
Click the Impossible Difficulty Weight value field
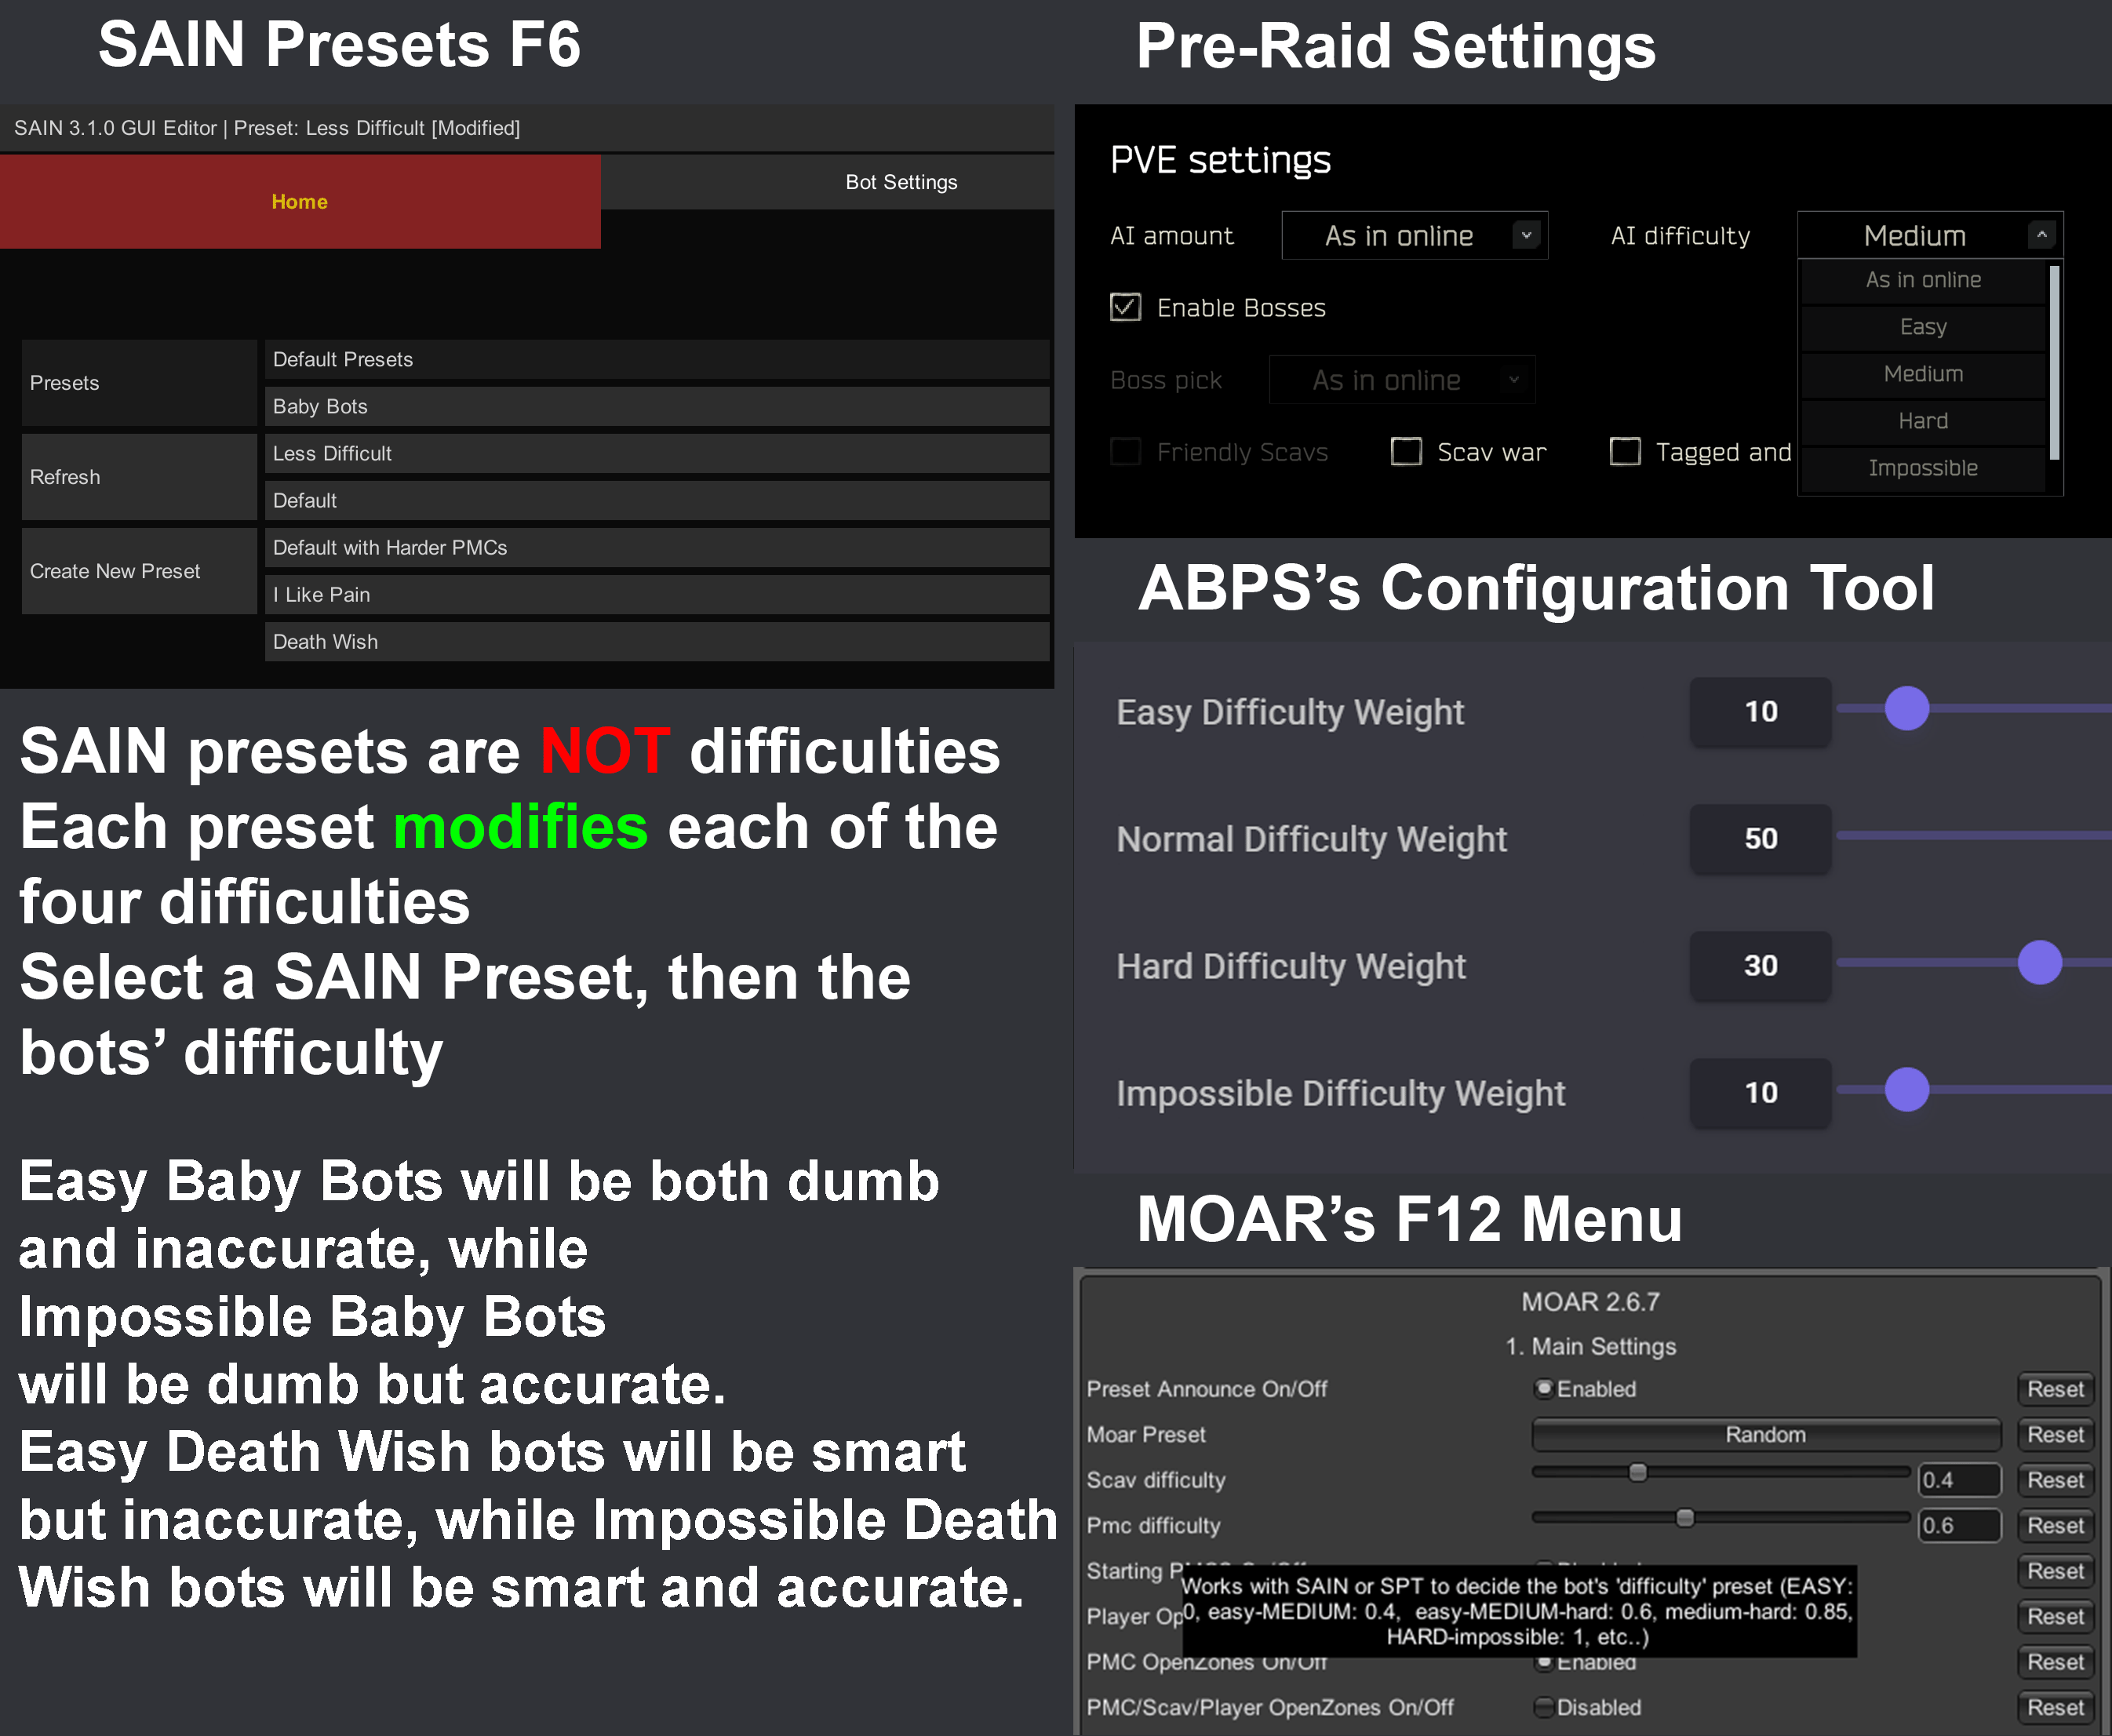tap(1761, 1092)
